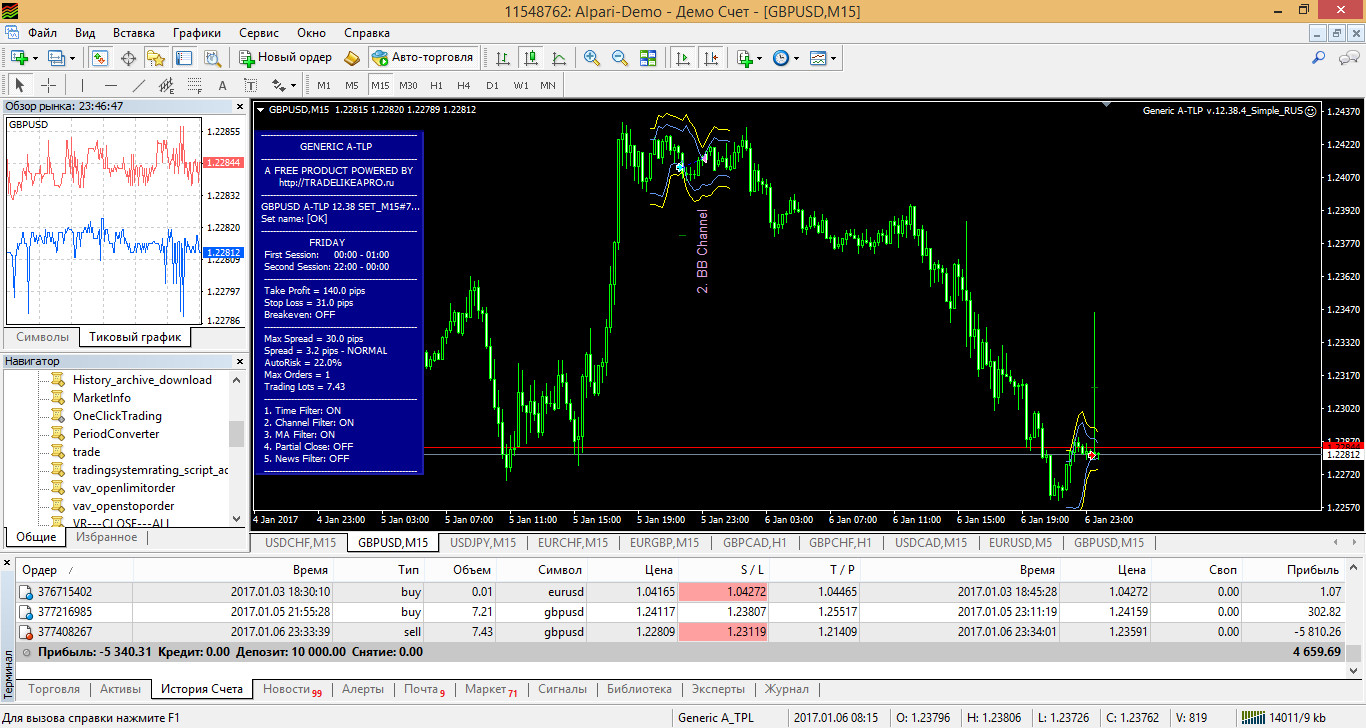Toggle the Авто-торговля button

click(423, 57)
